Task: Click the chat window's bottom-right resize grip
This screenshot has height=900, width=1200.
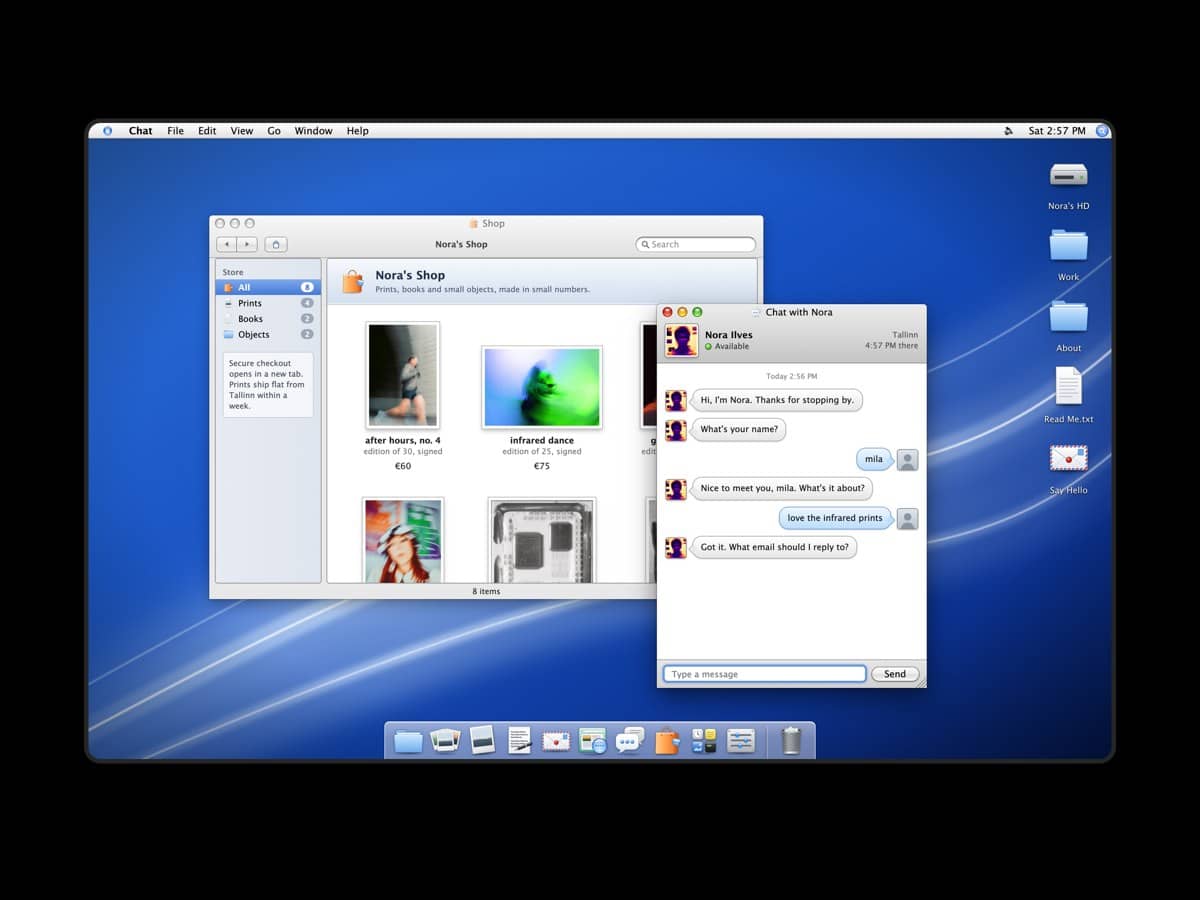Action: [x=920, y=681]
